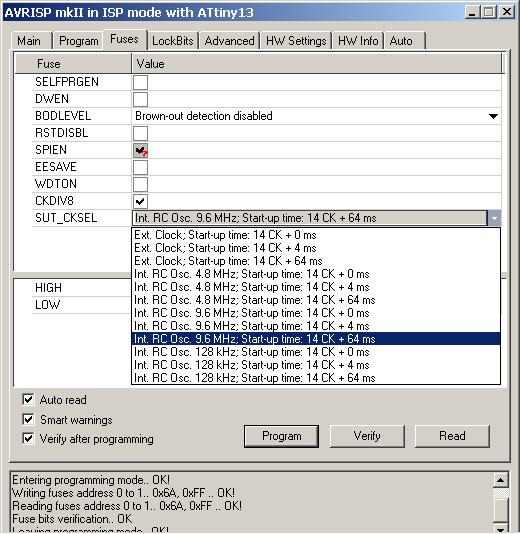Go to the Advanced tab

(230, 41)
